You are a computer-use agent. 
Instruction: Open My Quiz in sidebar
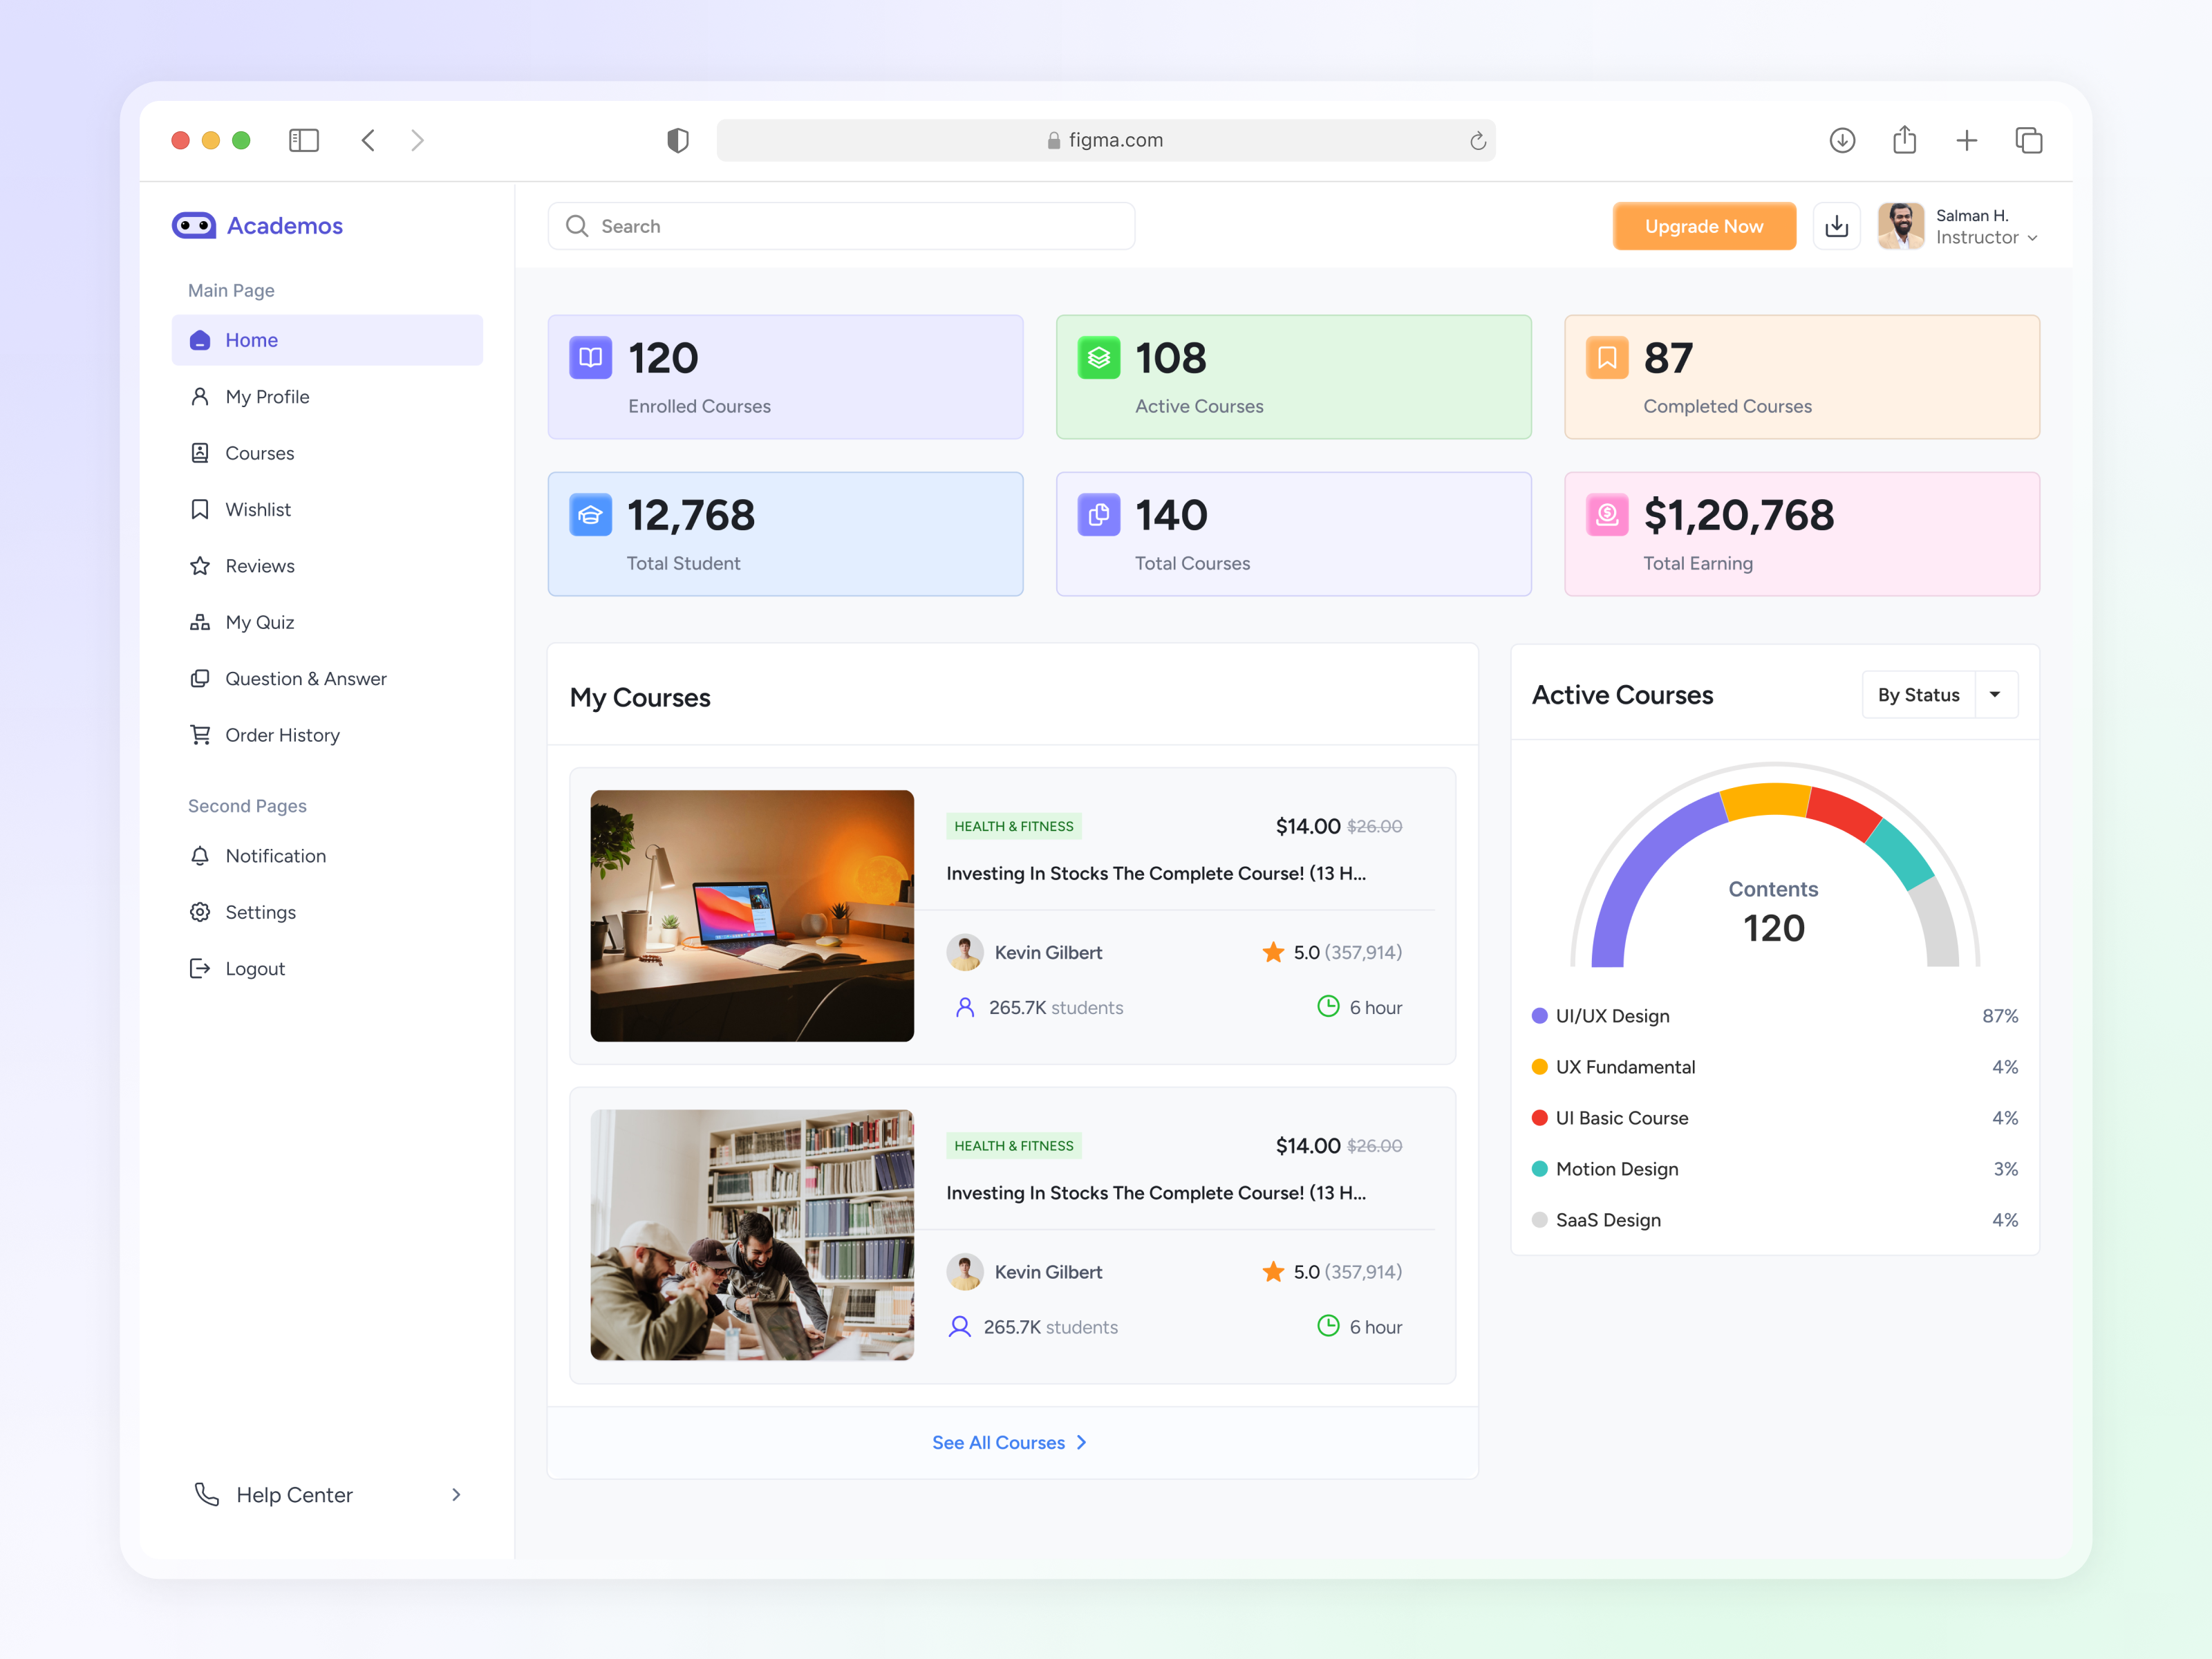tap(327, 622)
